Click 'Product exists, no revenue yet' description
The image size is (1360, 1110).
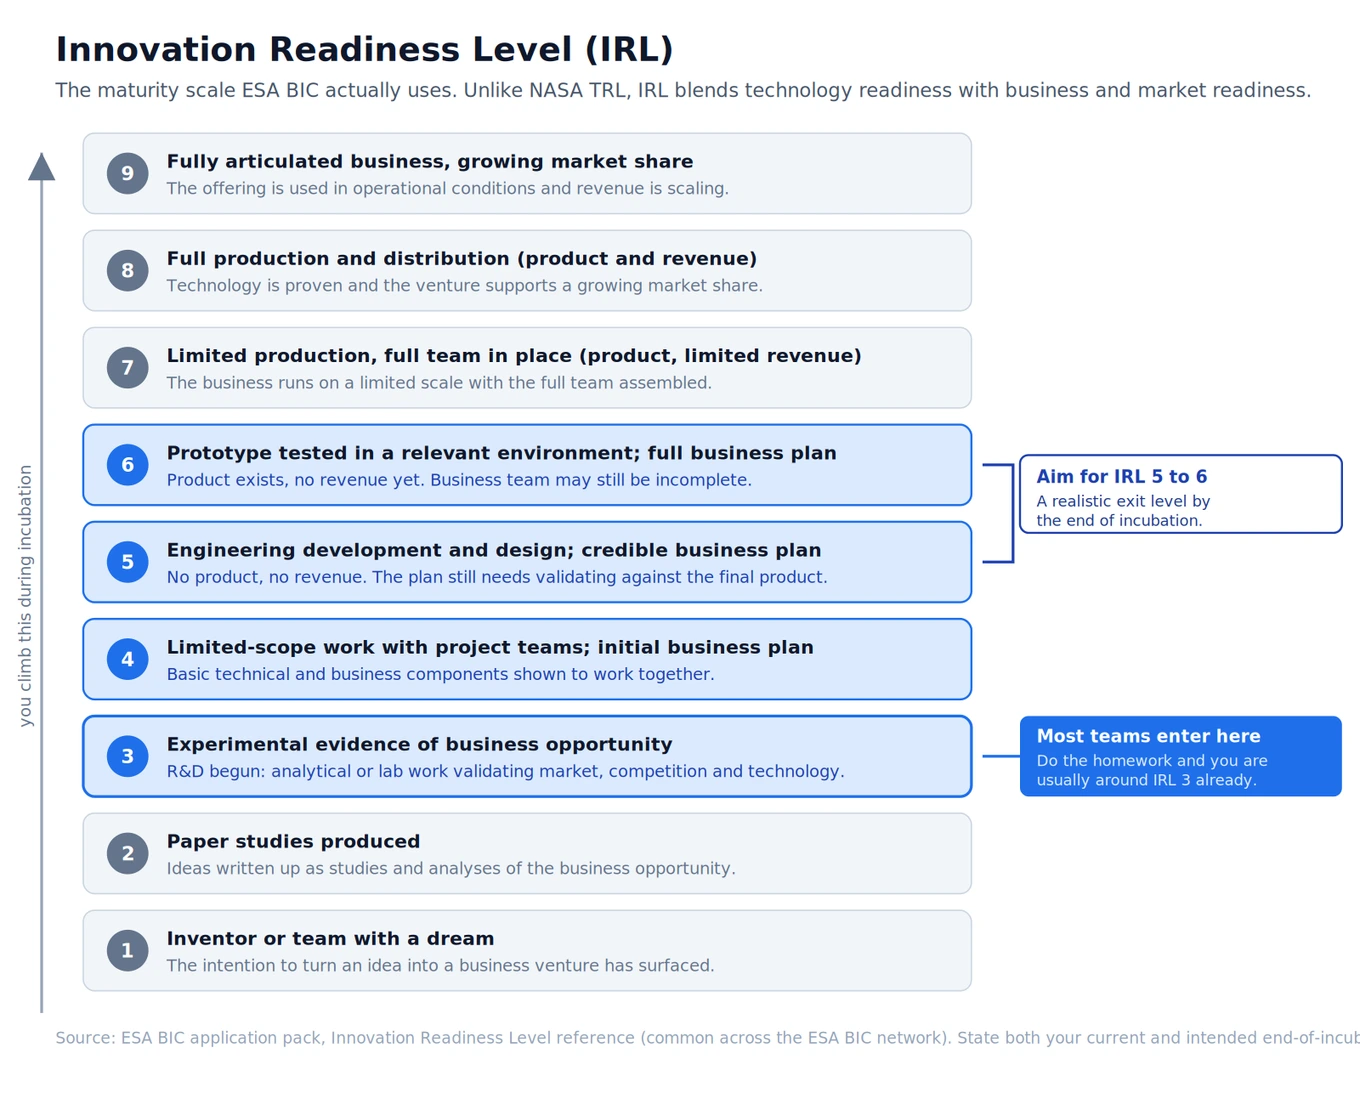coord(459,480)
